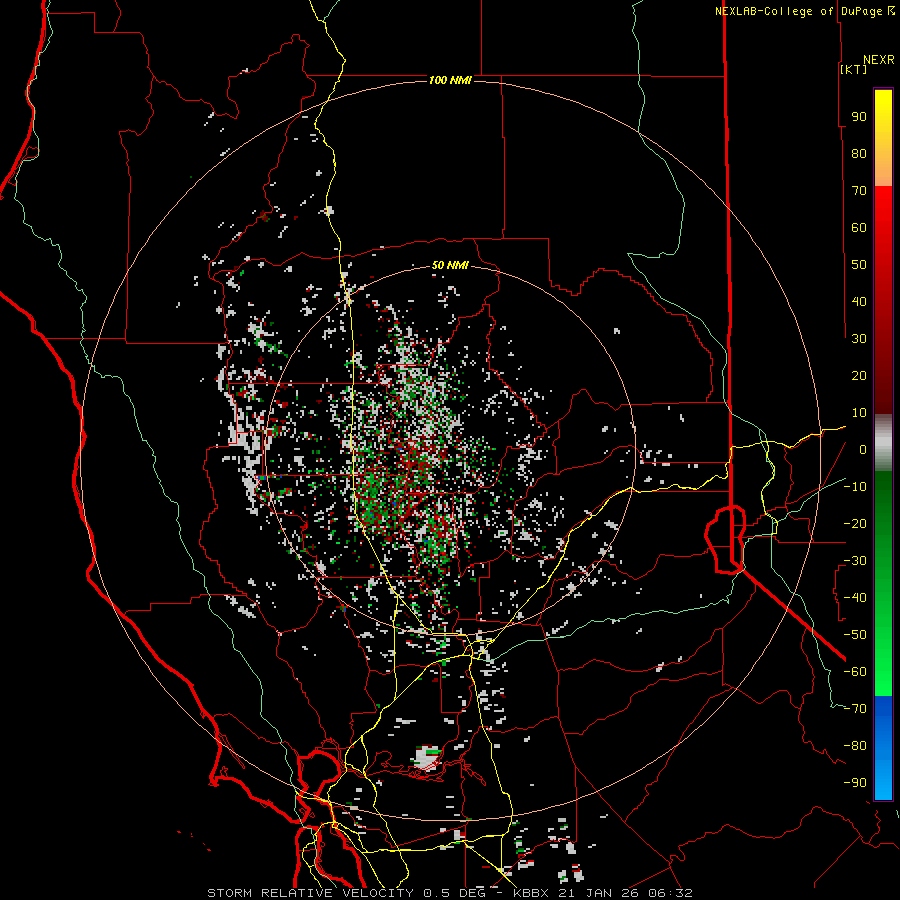Click the [KT] units label

[x=853, y=69]
